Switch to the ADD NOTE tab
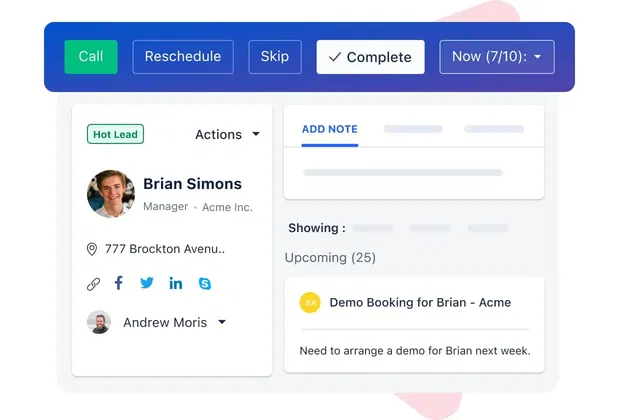Screen dimensions: 620x420 (x=329, y=129)
